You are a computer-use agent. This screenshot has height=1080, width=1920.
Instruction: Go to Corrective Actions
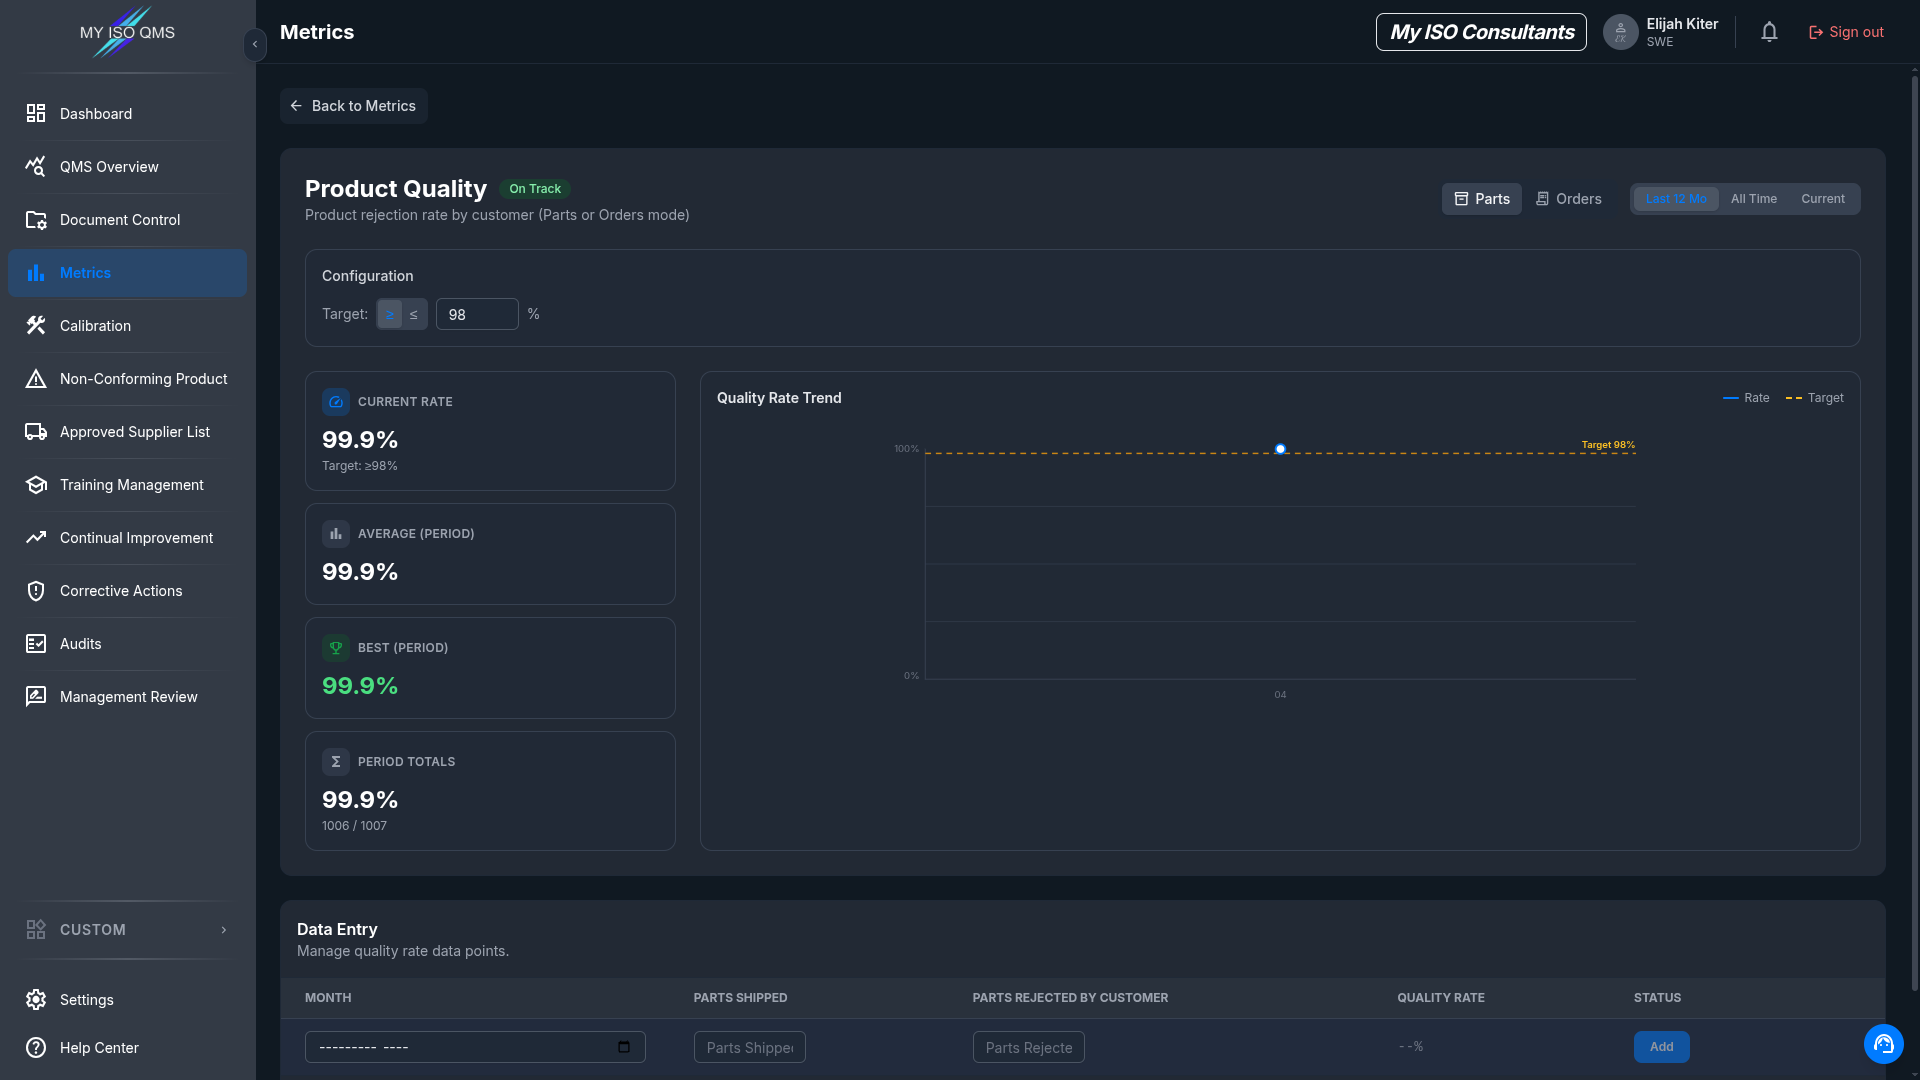(x=128, y=591)
